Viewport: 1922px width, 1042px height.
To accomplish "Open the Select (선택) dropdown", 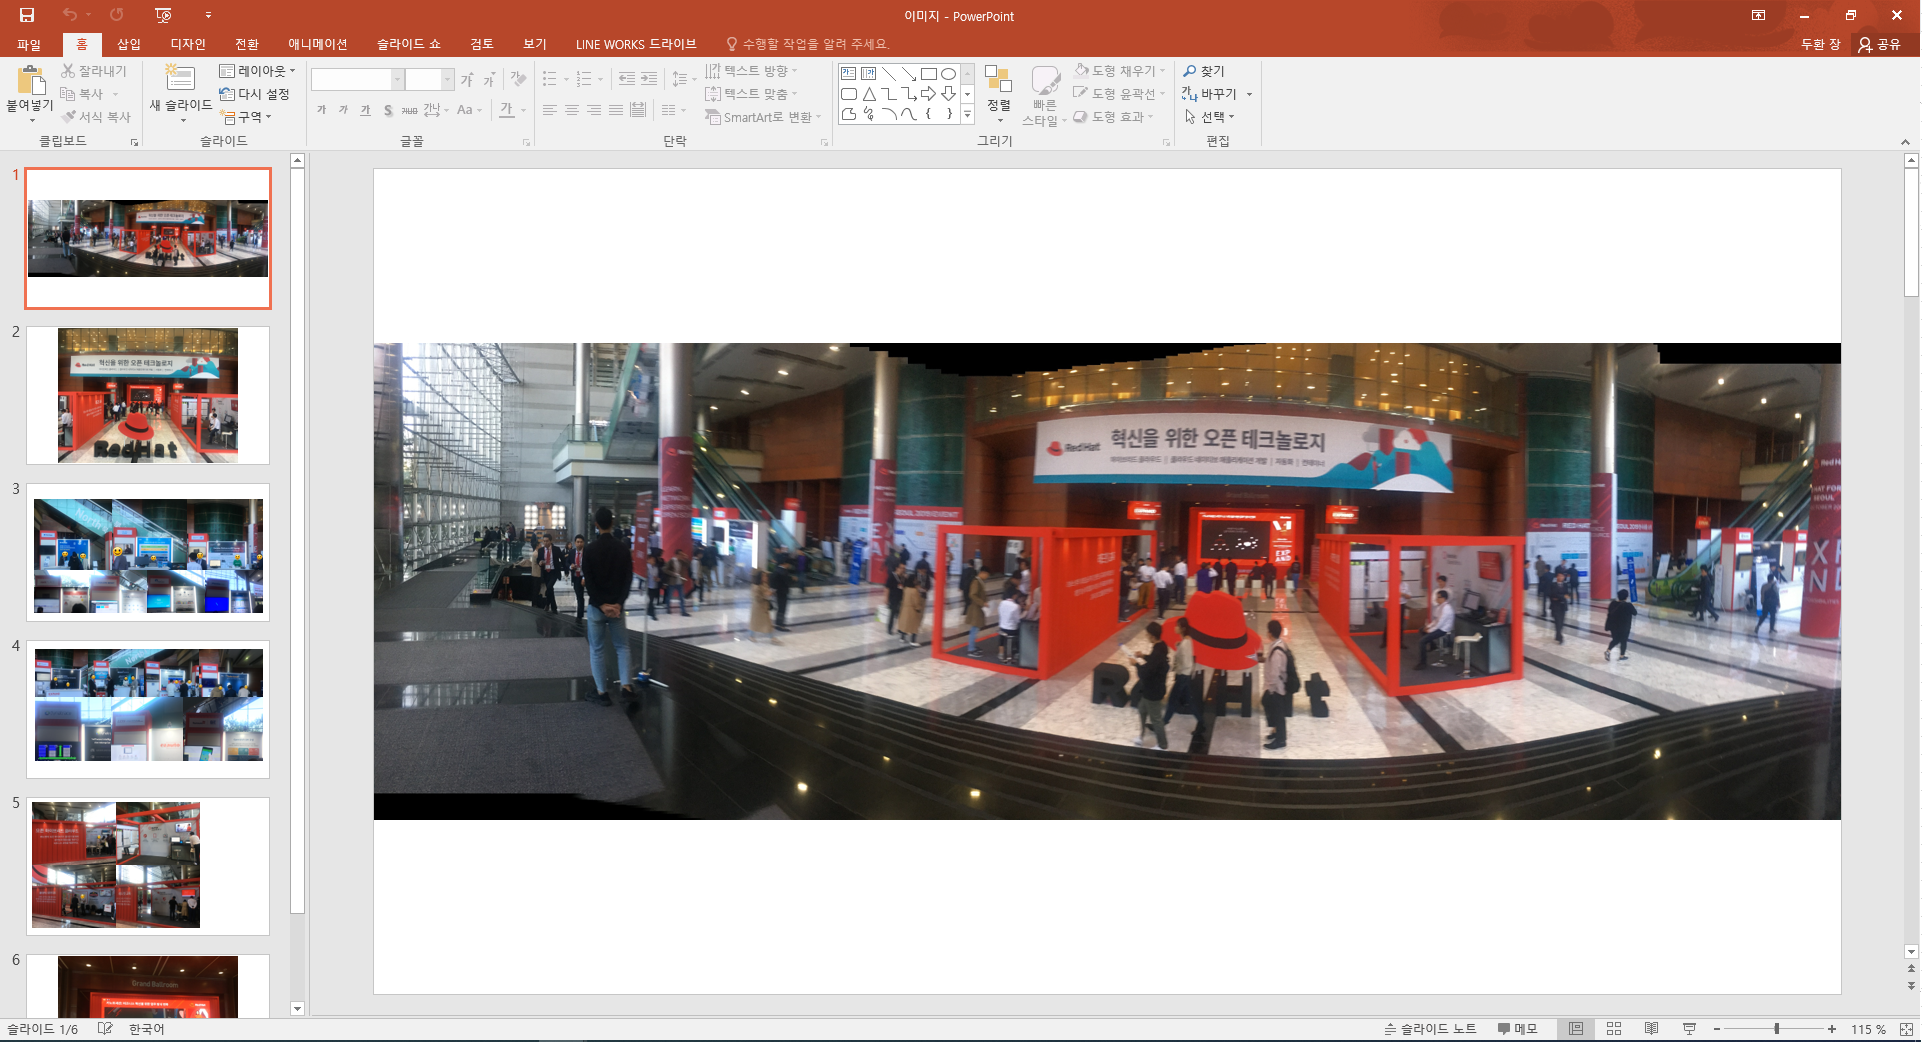I will pyautogui.click(x=1210, y=117).
